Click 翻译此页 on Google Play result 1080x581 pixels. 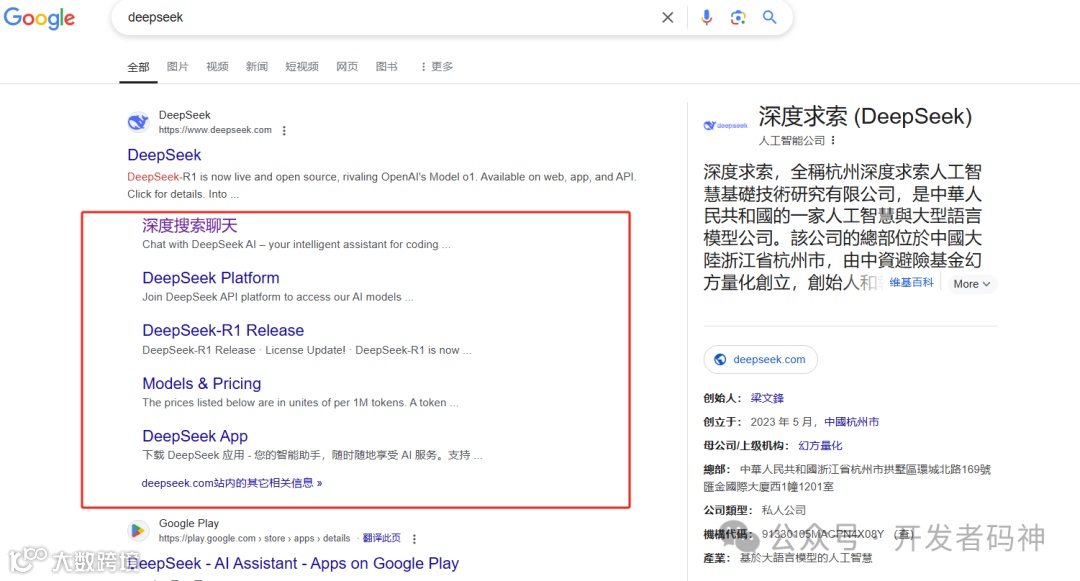(x=382, y=538)
